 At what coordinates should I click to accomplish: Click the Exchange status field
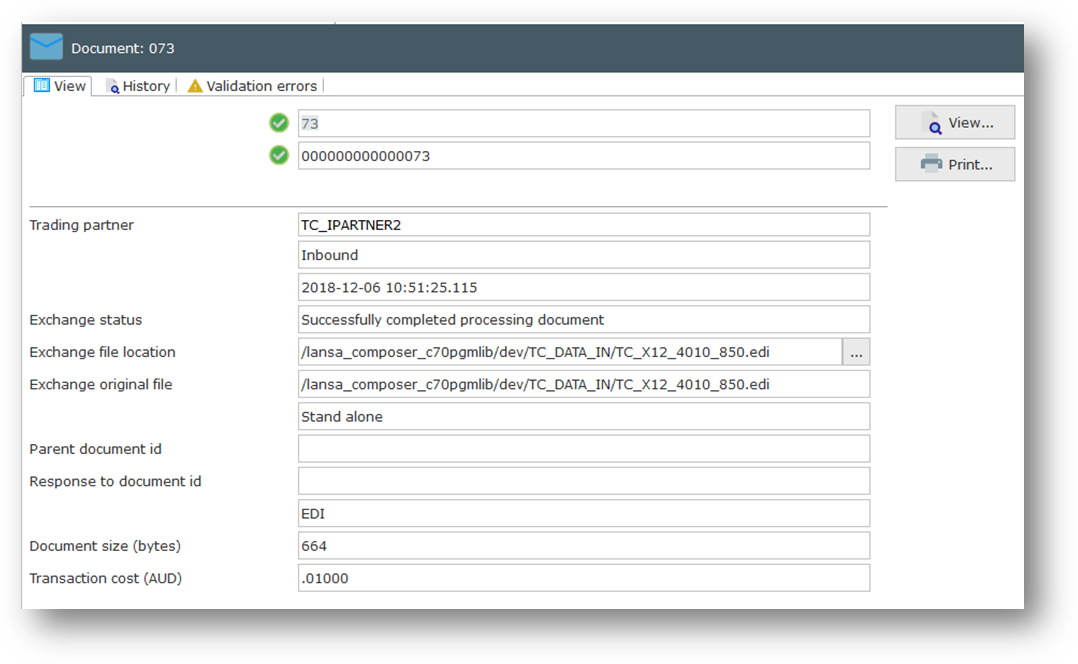(583, 320)
